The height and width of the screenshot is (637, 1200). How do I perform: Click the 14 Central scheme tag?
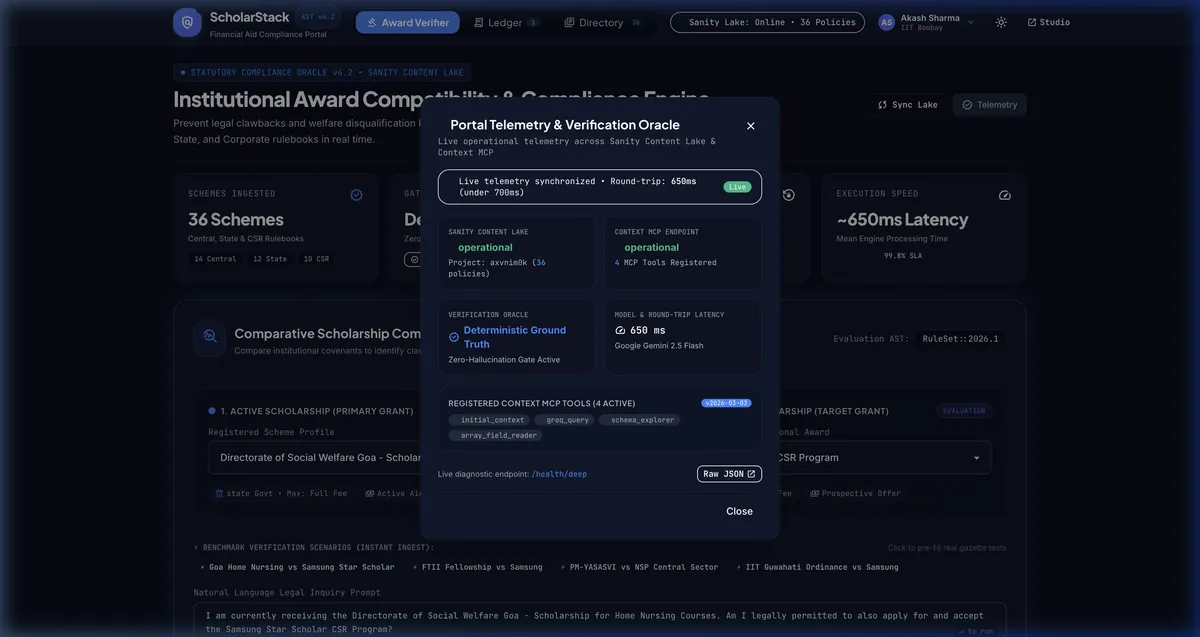point(215,259)
